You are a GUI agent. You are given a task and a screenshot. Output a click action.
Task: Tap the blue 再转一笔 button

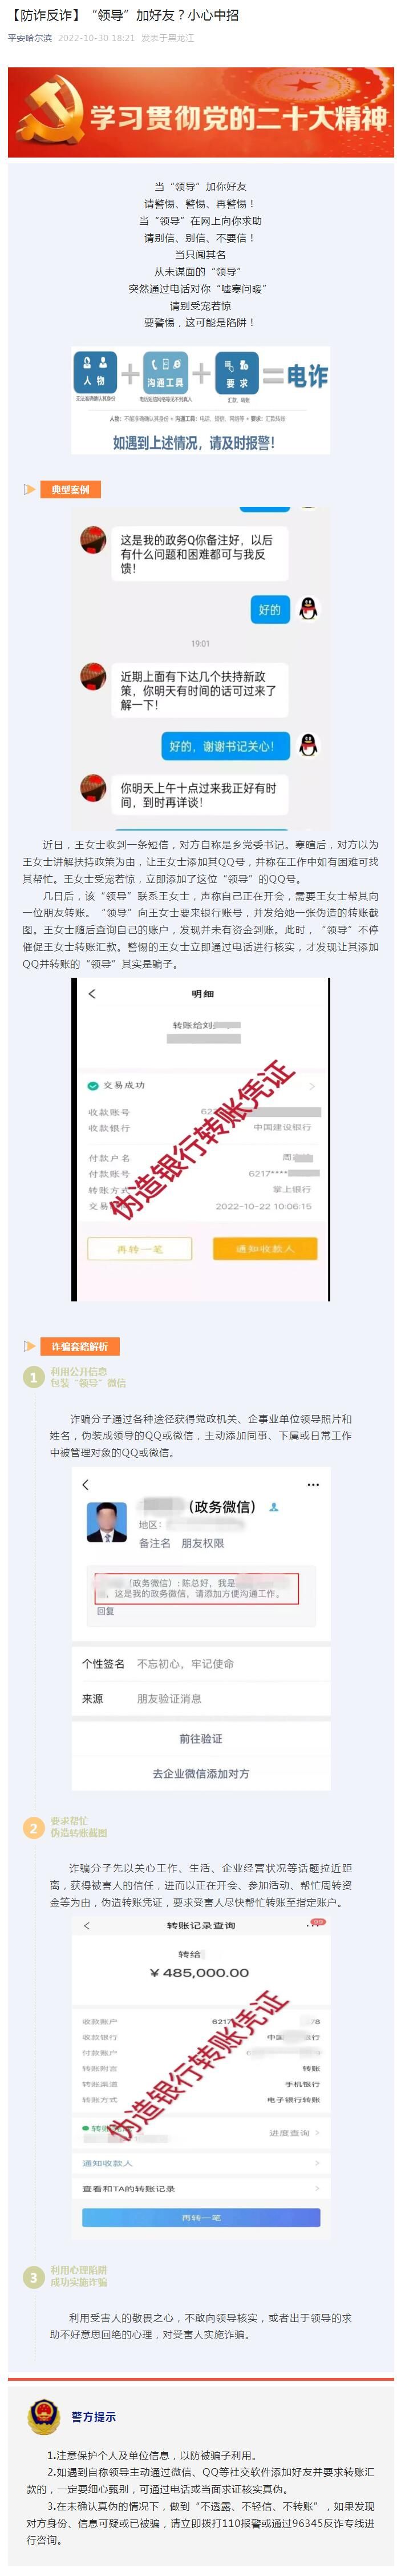click(x=201, y=2217)
